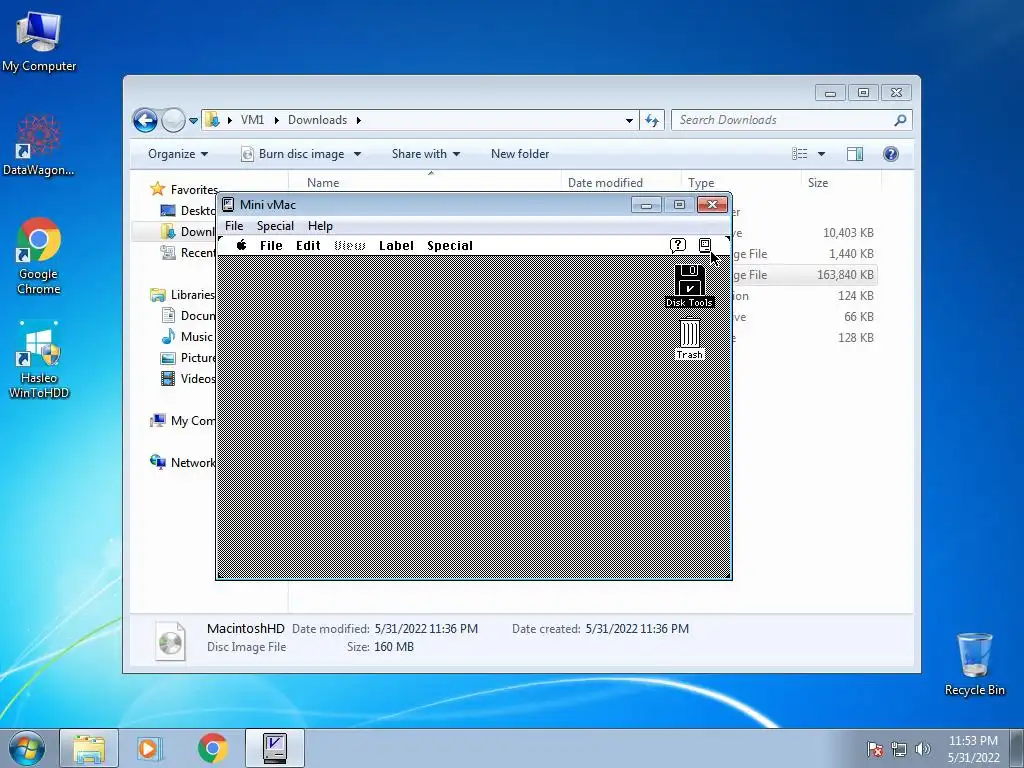The height and width of the screenshot is (768, 1024).
Task: Click Explorer's Forward arrow button
Action: [173, 120]
